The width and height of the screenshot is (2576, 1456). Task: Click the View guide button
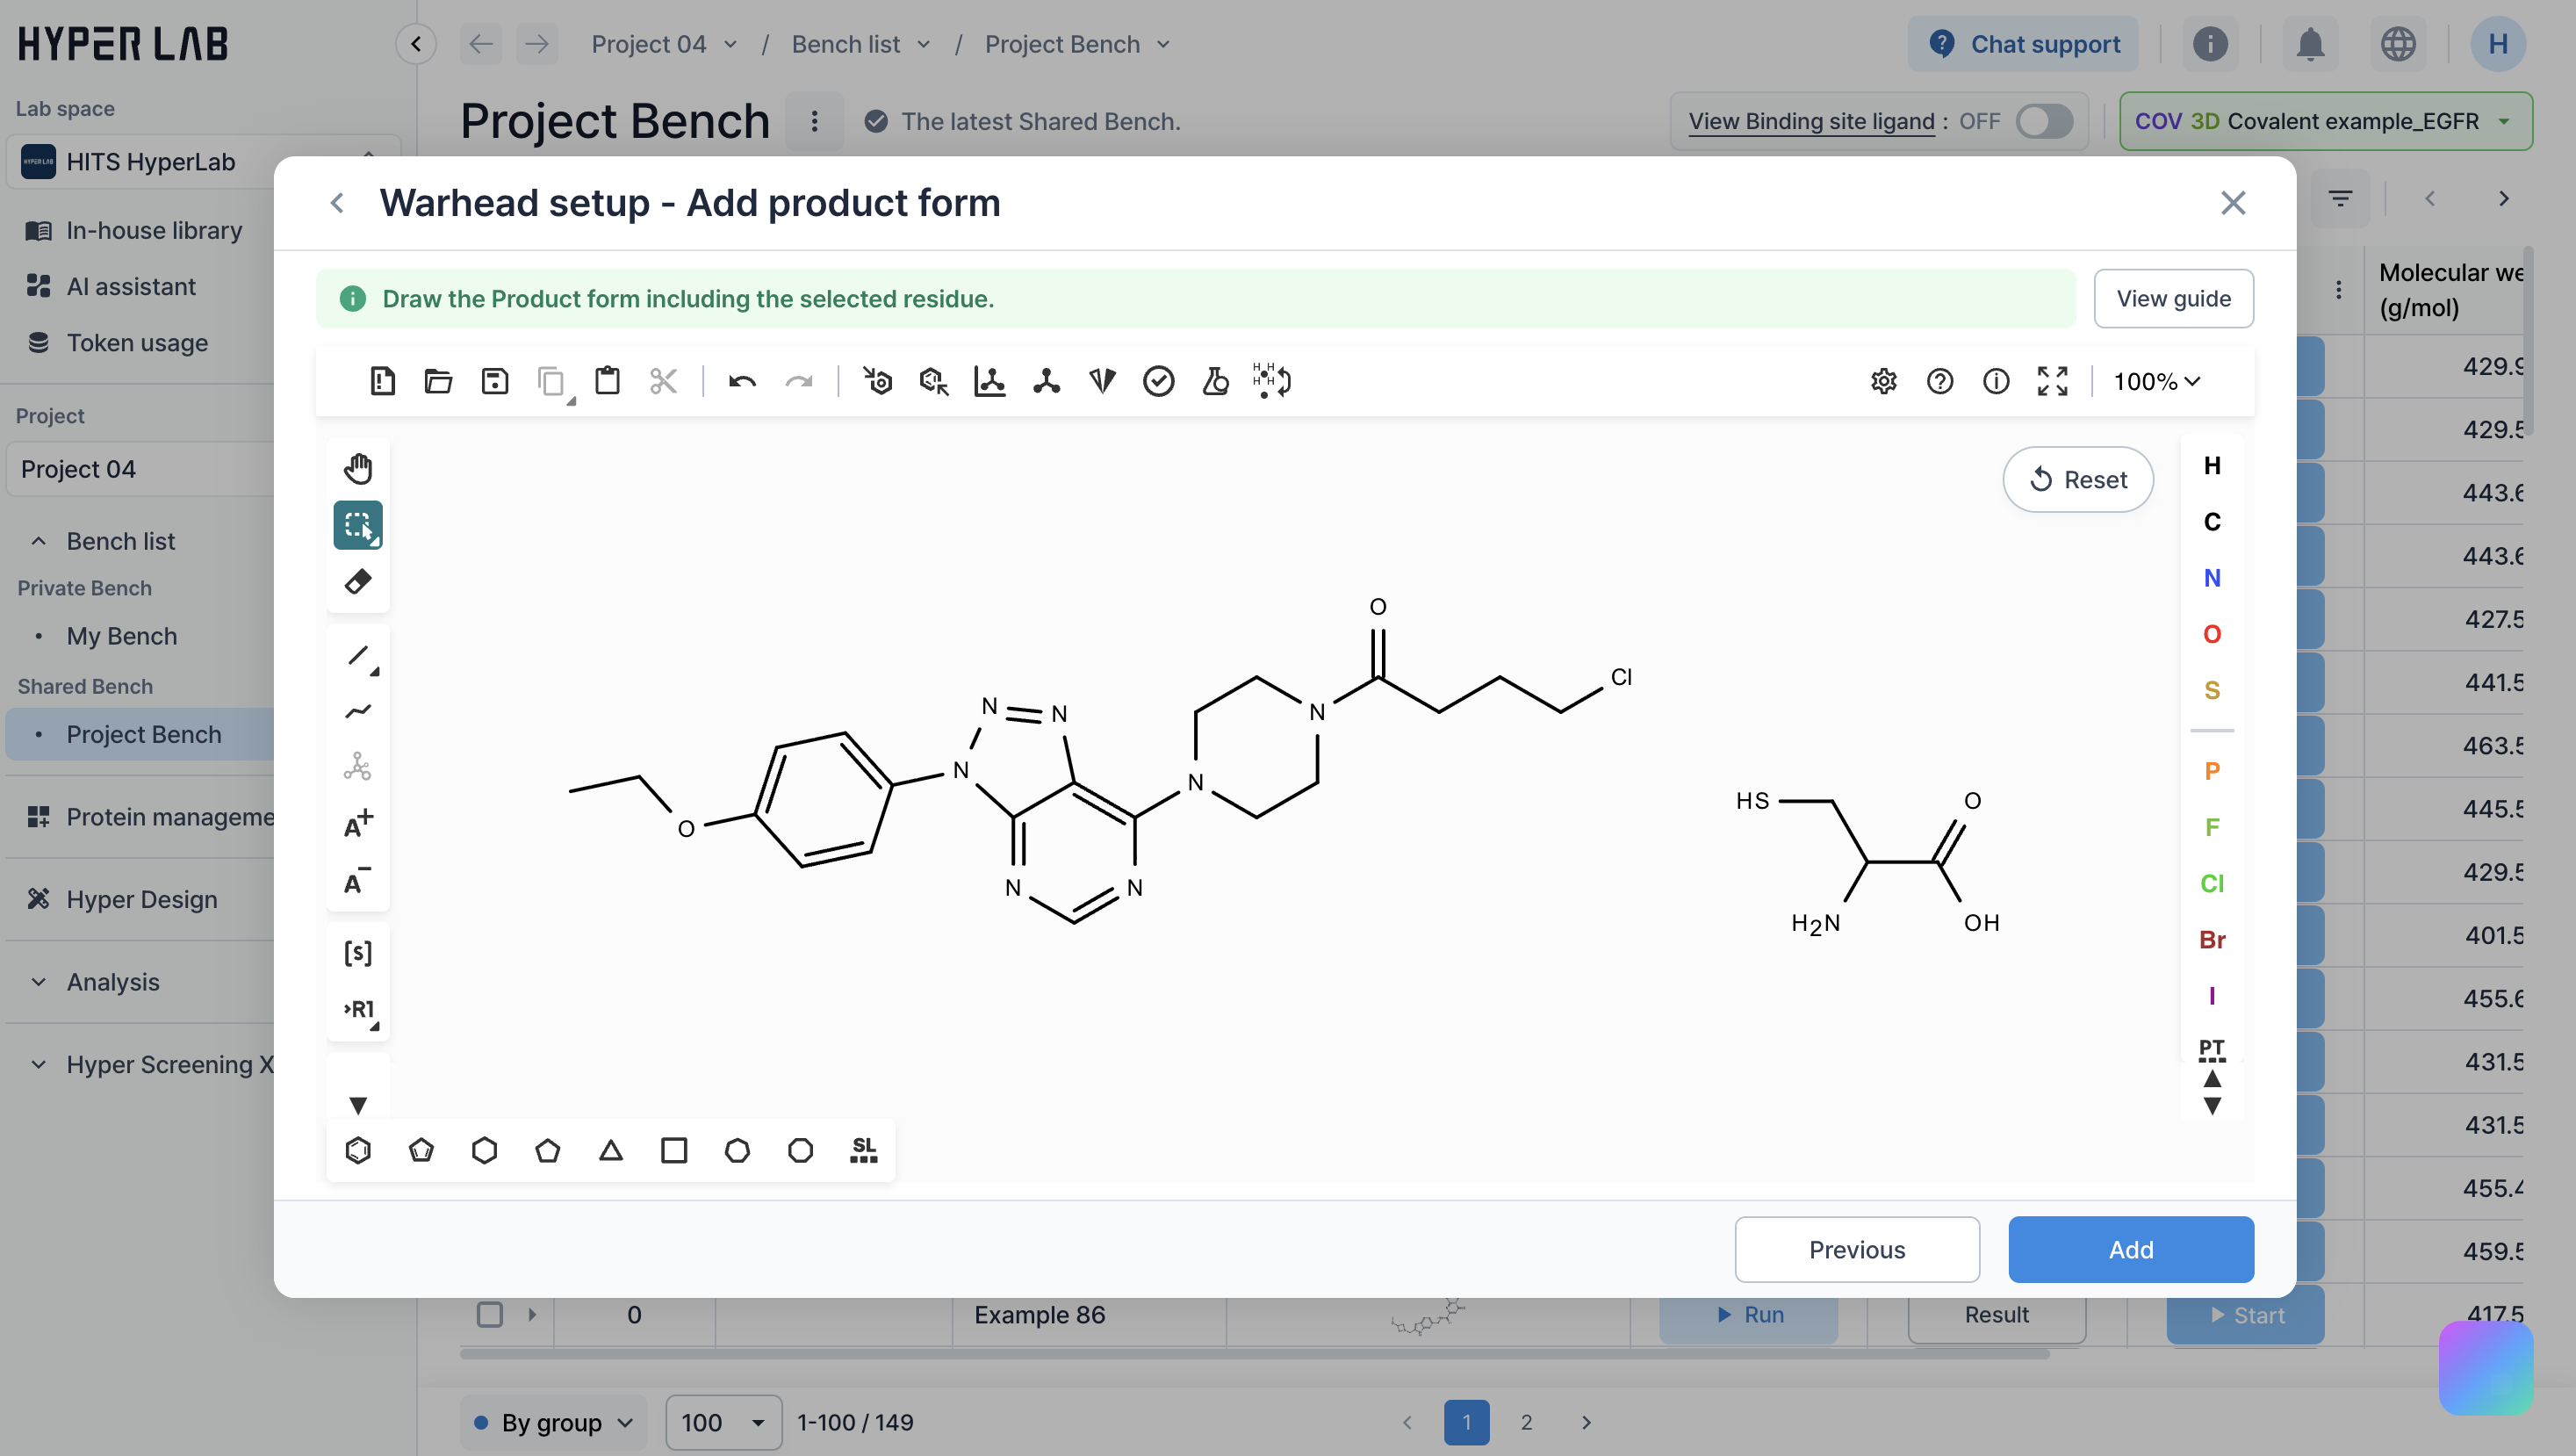2173,298
